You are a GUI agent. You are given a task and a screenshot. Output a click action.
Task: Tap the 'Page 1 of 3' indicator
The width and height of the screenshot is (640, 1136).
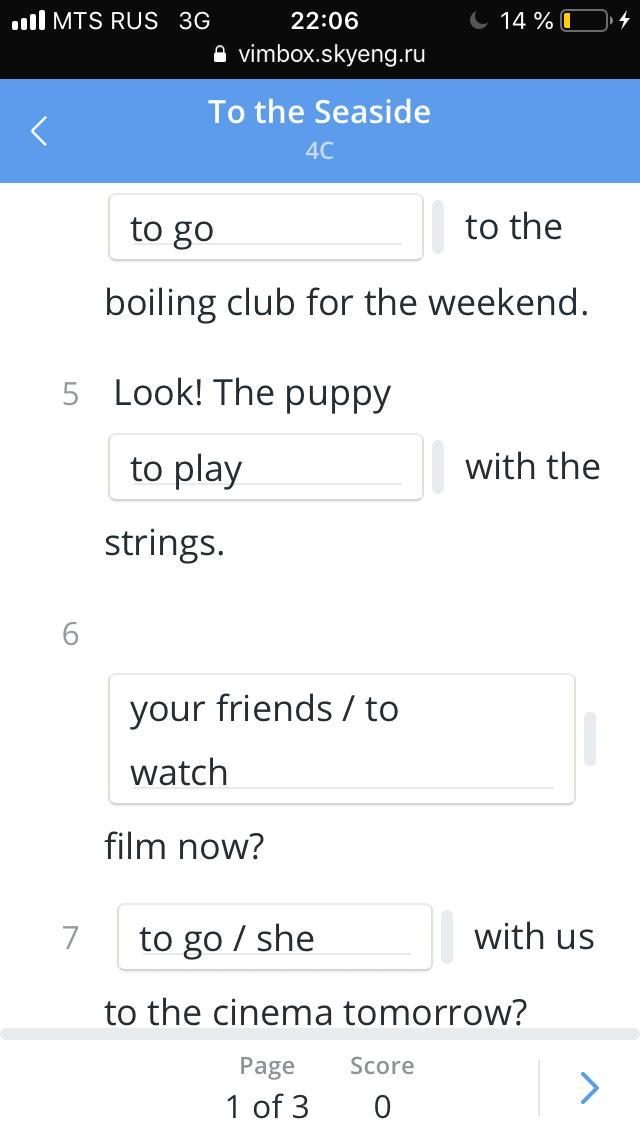click(267, 1086)
